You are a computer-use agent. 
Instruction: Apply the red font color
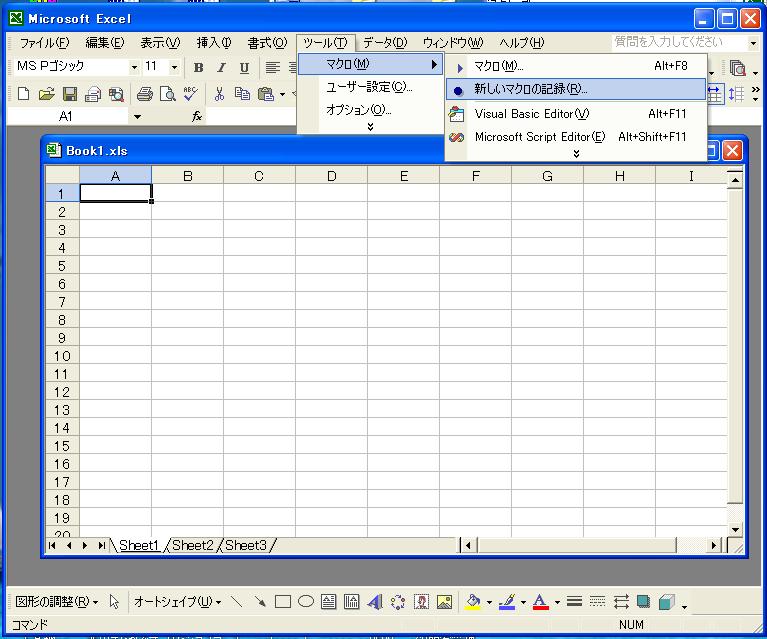tap(540, 601)
